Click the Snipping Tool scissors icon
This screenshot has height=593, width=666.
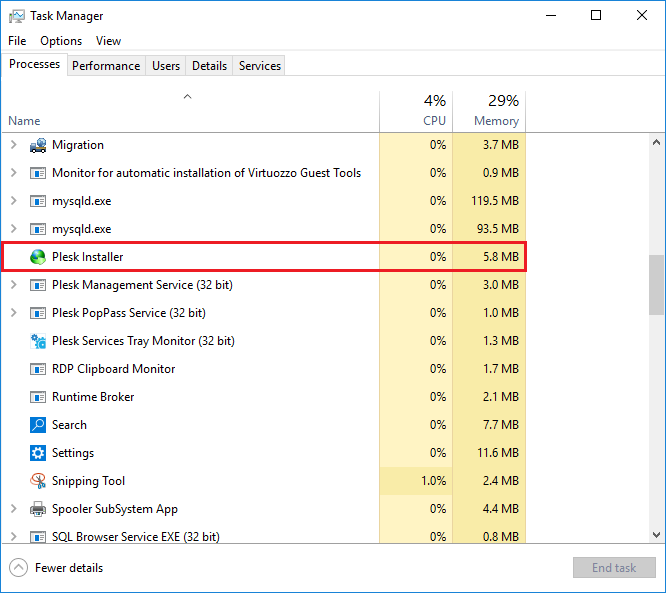(38, 481)
